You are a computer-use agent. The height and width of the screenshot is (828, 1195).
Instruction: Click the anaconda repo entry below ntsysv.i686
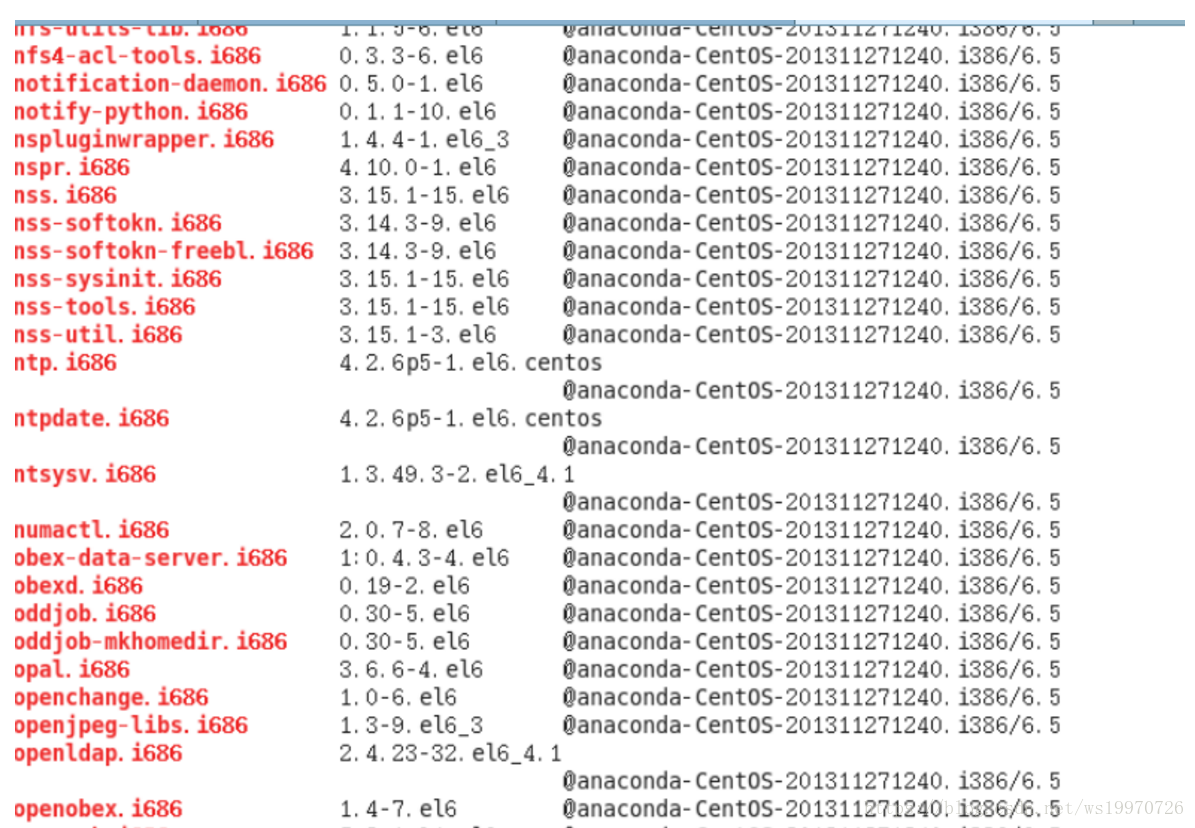(812, 502)
